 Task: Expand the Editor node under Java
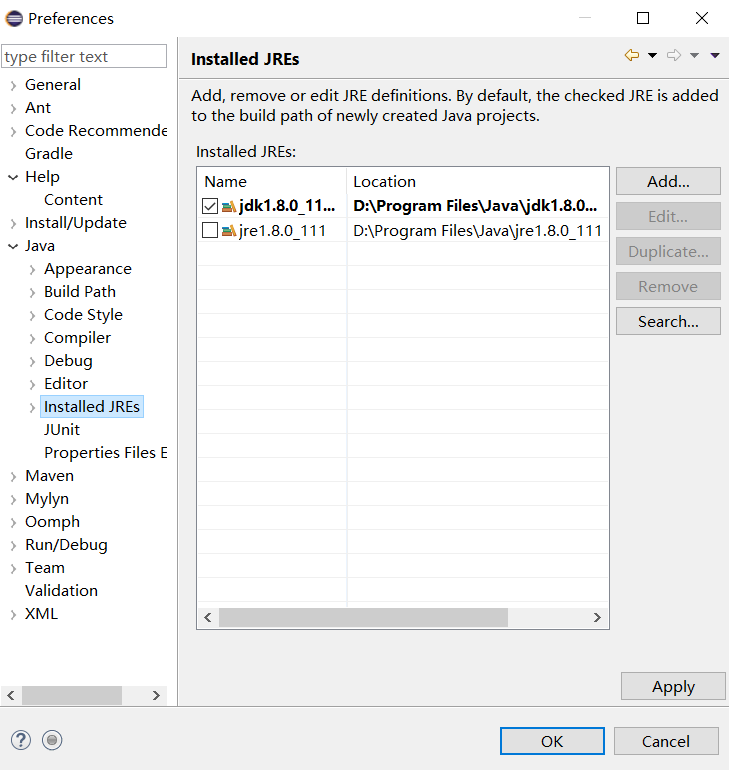32,385
